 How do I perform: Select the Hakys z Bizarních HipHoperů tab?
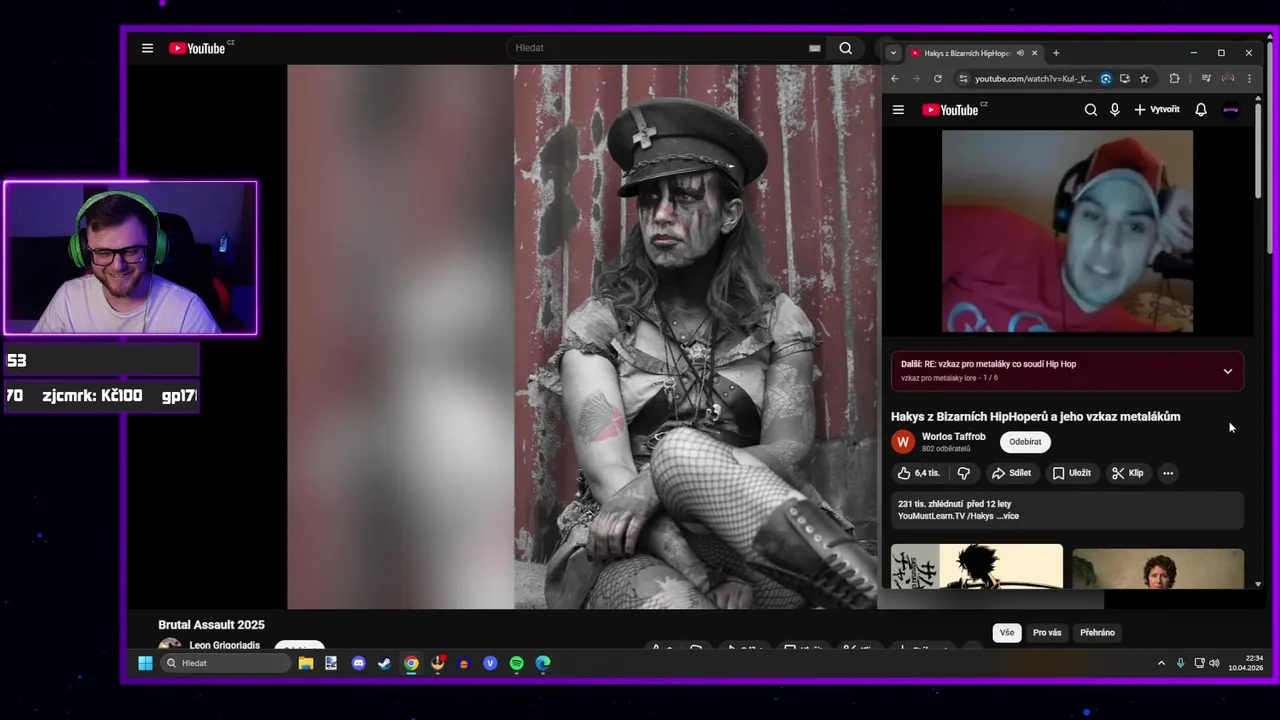[x=966, y=53]
